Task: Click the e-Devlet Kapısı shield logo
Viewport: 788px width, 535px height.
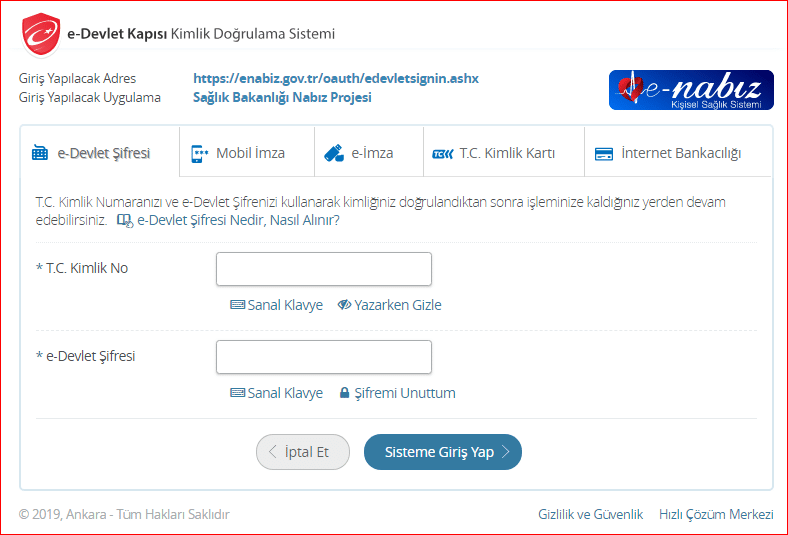Action: (x=41, y=34)
